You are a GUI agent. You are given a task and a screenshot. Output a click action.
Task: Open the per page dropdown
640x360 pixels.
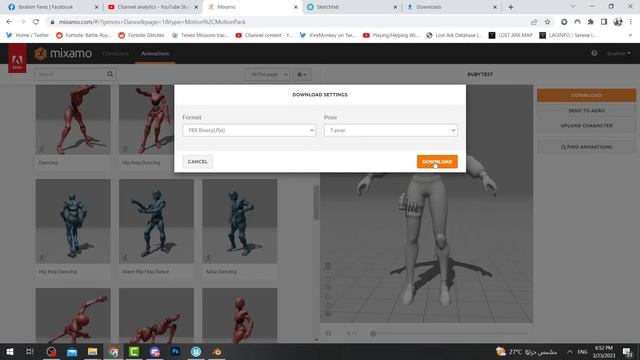click(267, 74)
